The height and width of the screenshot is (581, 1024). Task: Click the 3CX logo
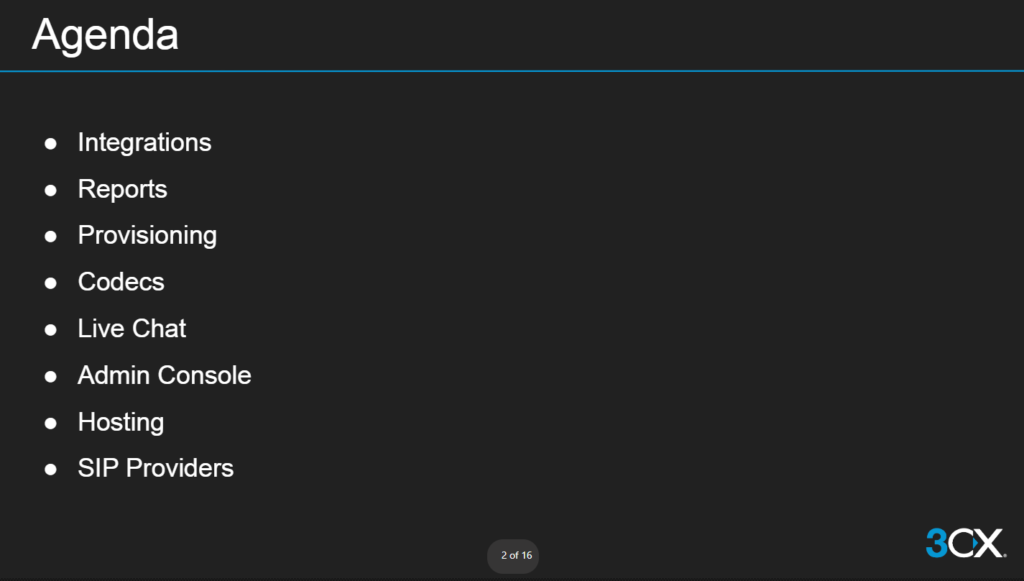(964, 543)
